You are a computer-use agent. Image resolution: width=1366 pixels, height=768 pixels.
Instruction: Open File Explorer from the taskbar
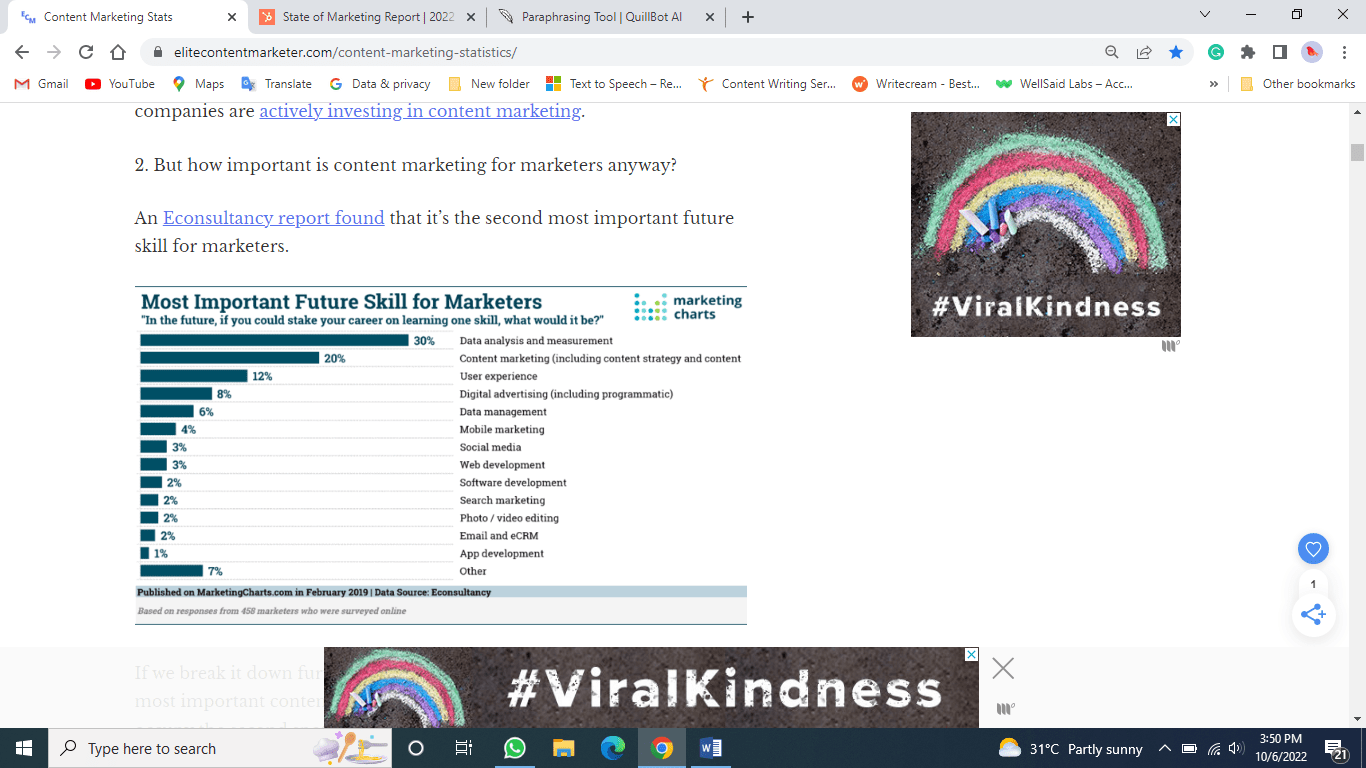563,748
